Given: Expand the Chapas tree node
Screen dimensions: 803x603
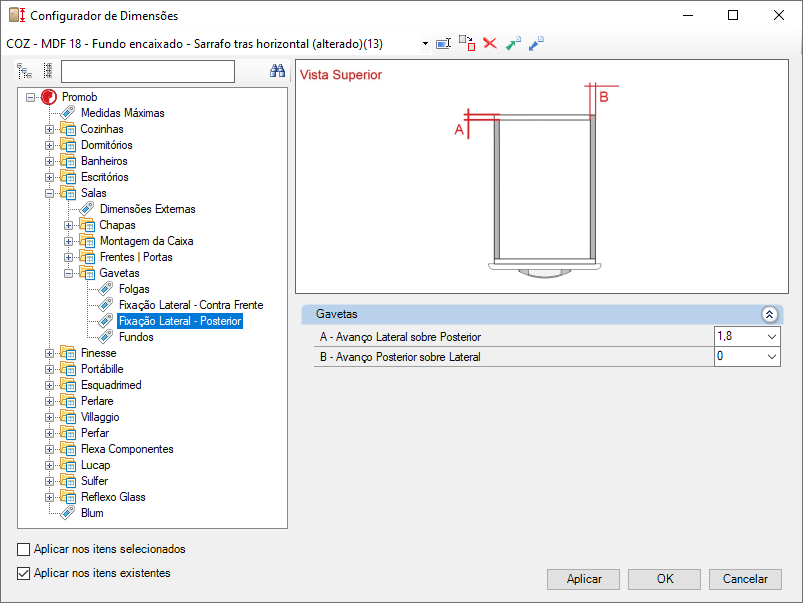Looking at the screenshot, I should (x=69, y=225).
